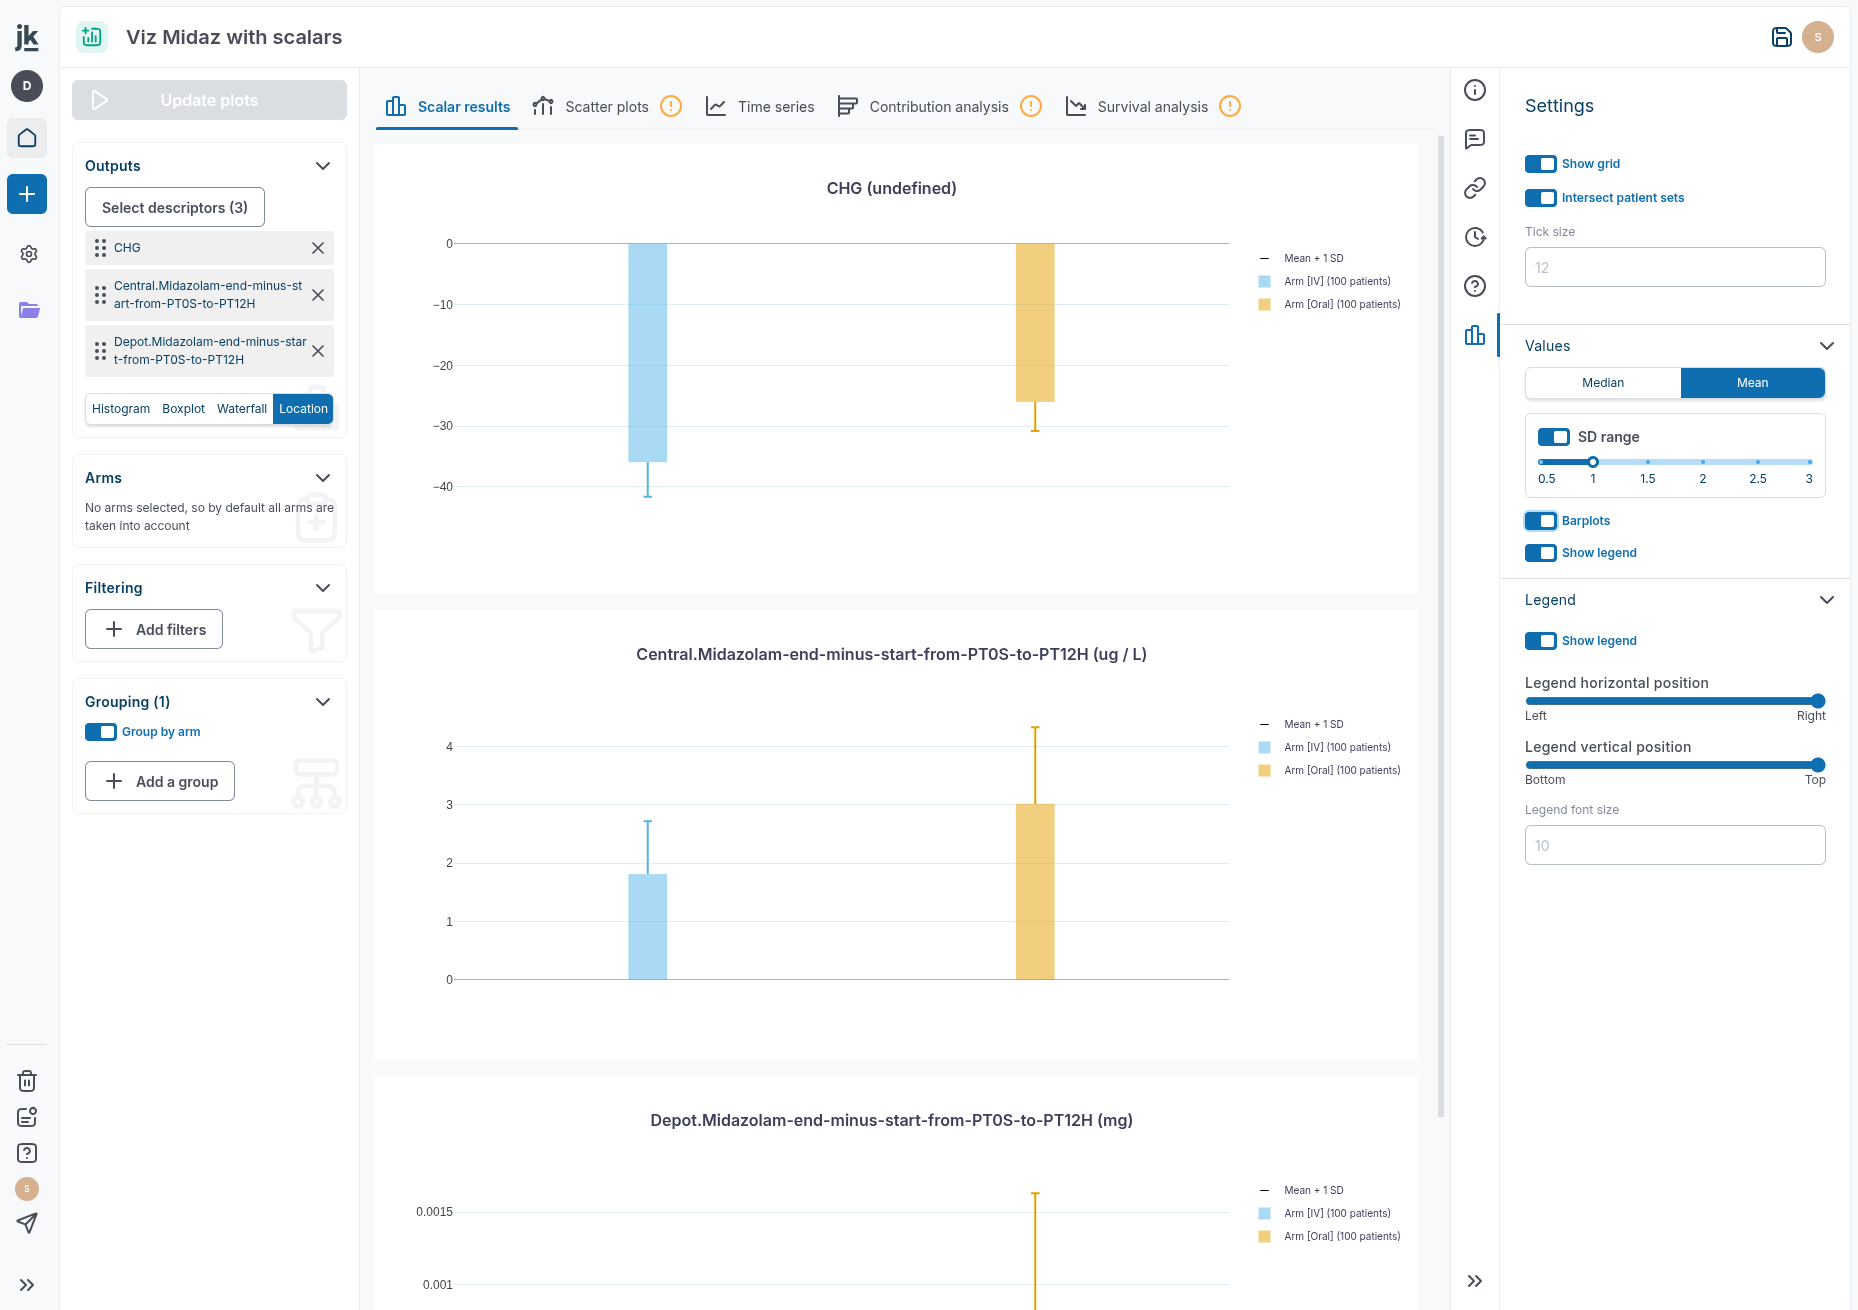Open the purple folder icon
Viewport: 1858px width, 1310px height.
tap(29, 310)
